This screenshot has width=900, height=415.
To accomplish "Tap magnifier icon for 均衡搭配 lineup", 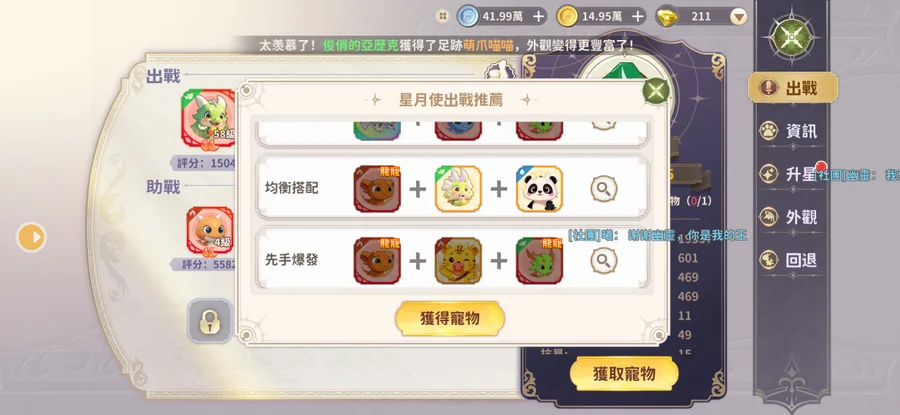I will point(603,189).
